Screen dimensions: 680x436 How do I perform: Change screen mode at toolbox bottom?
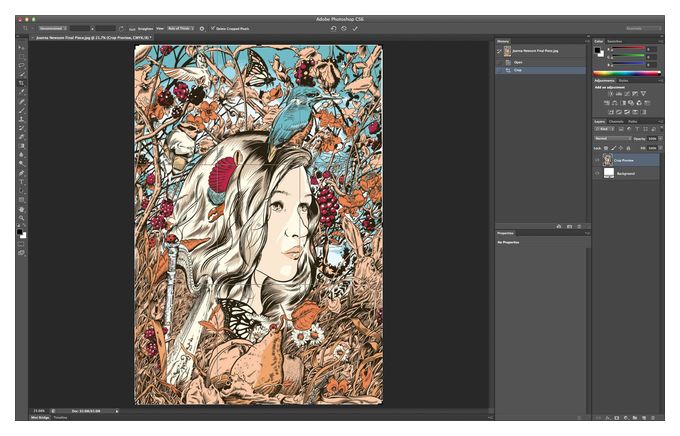point(21,252)
